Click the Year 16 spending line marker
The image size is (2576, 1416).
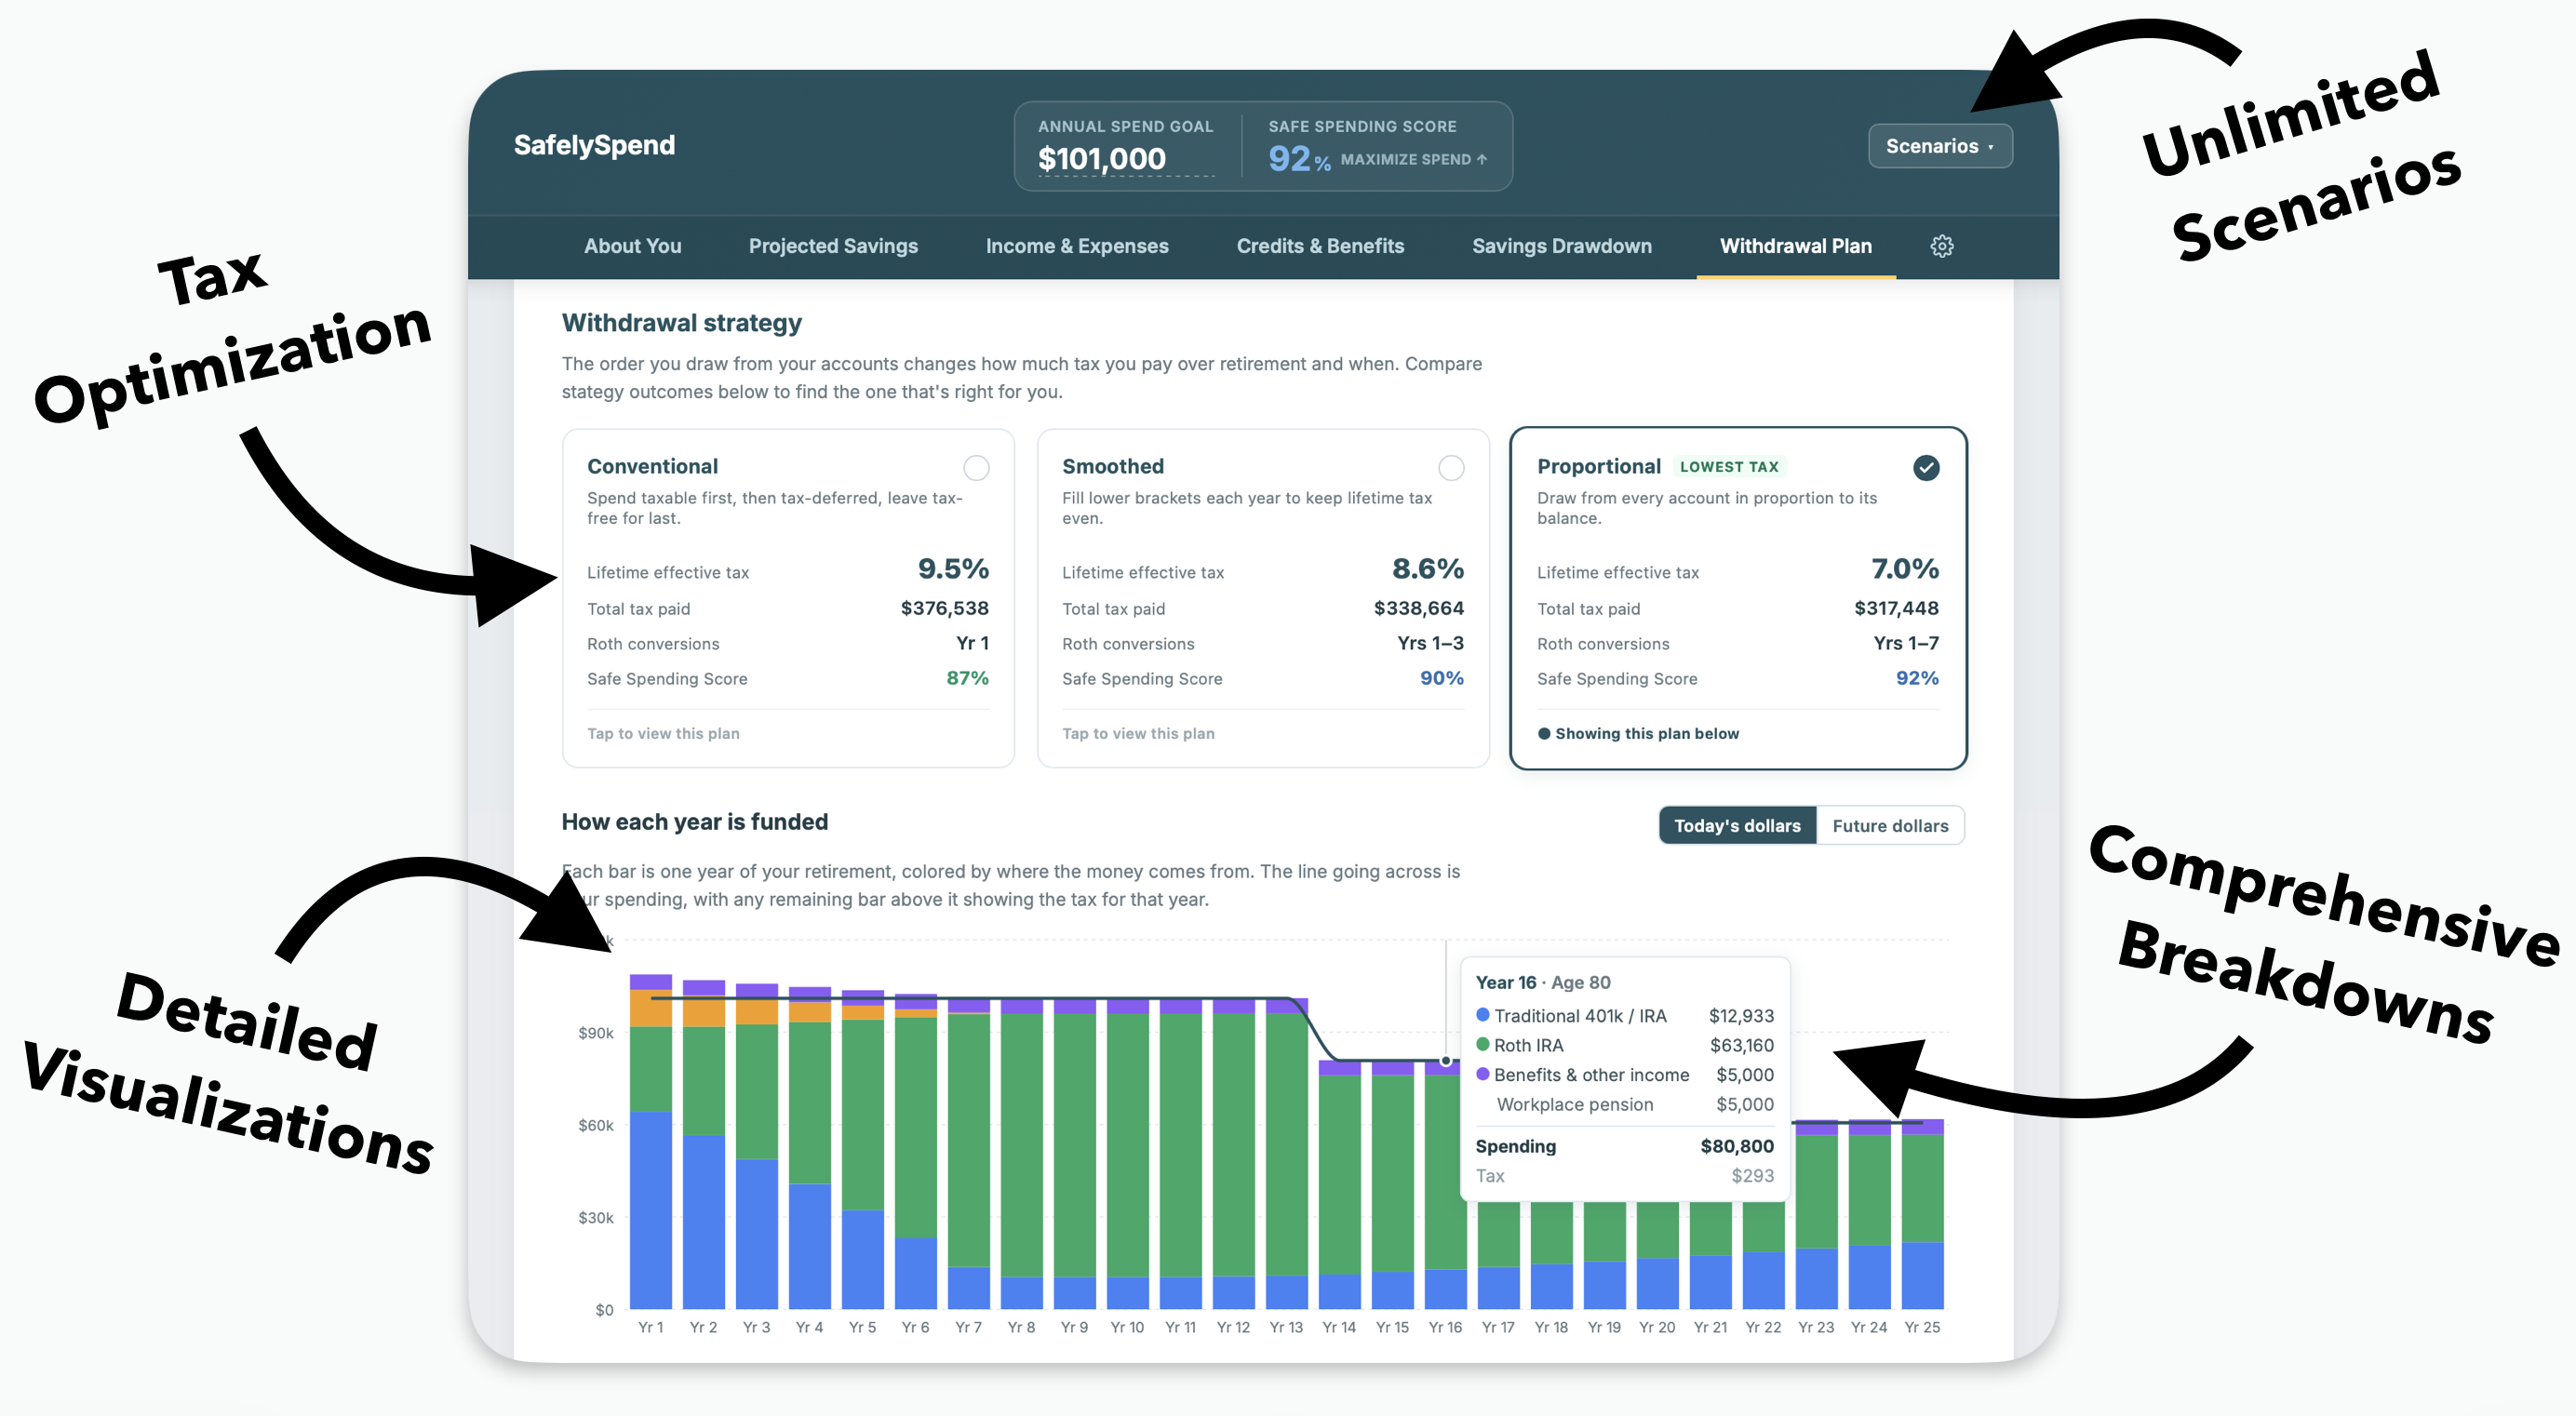pyautogui.click(x=1446, y=1060)
